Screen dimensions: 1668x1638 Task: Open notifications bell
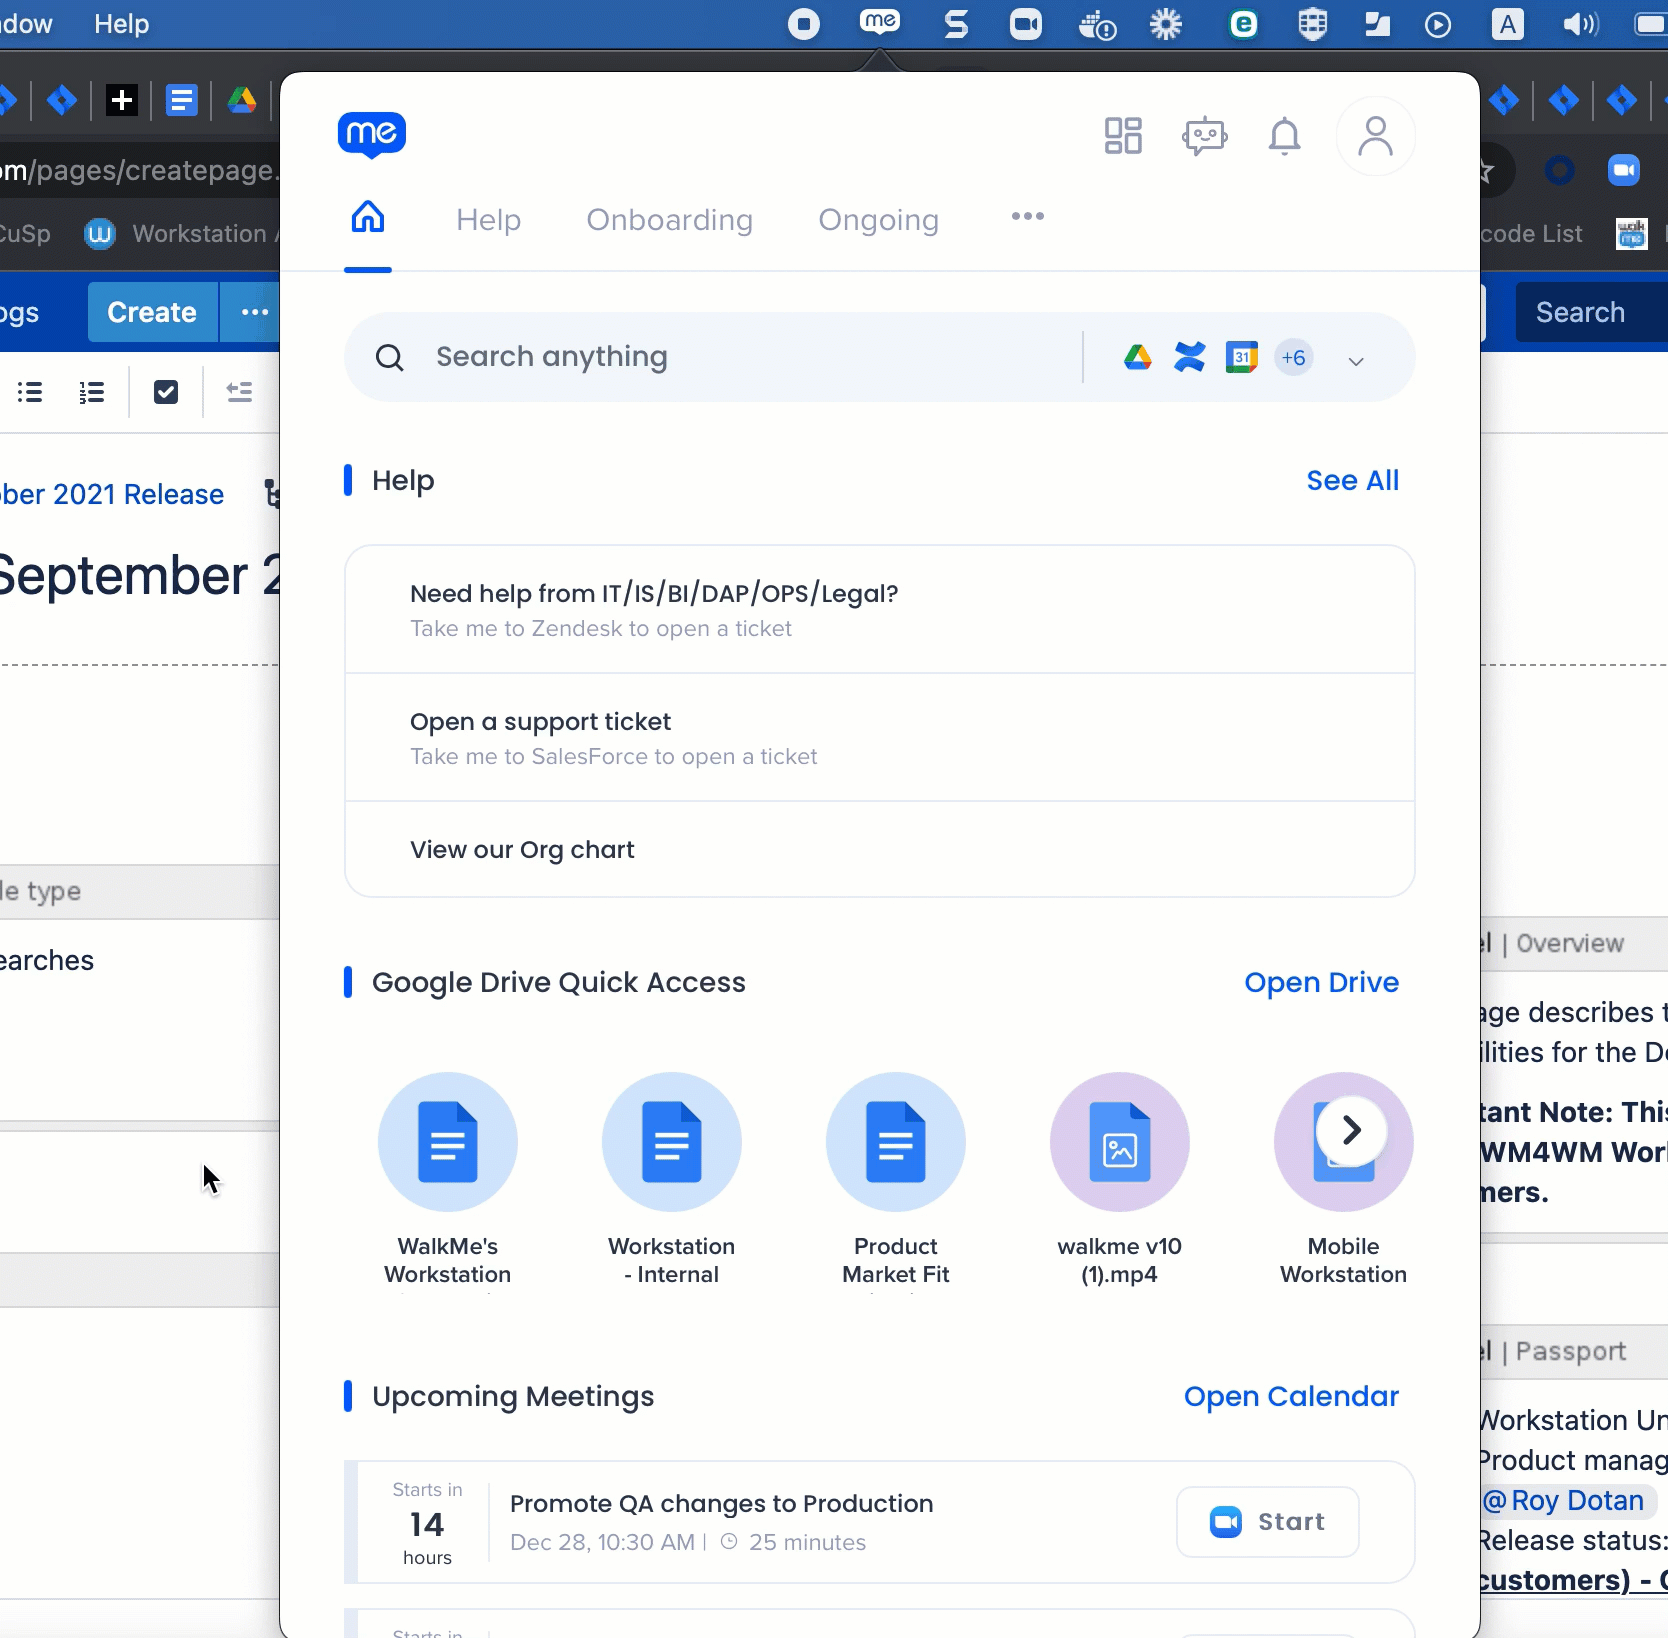(1284, 136)
